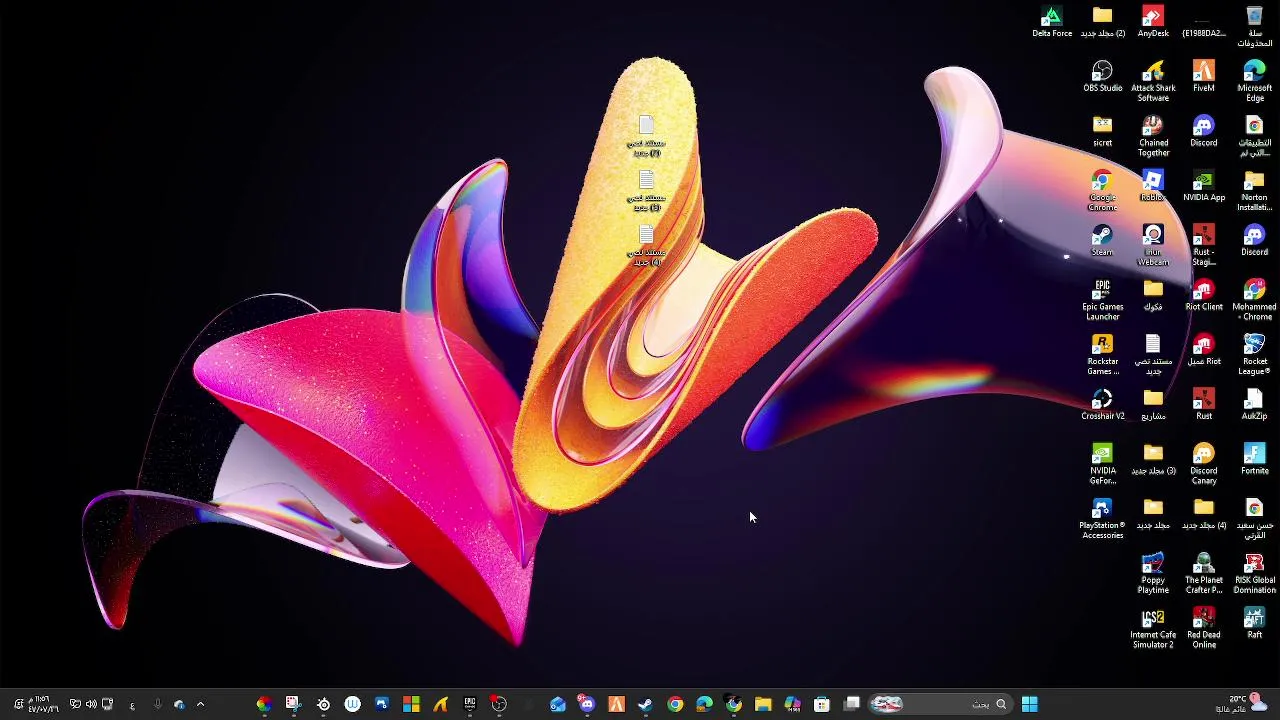
Task: Select the Chained Together game icon
Action: point(1153,137)
